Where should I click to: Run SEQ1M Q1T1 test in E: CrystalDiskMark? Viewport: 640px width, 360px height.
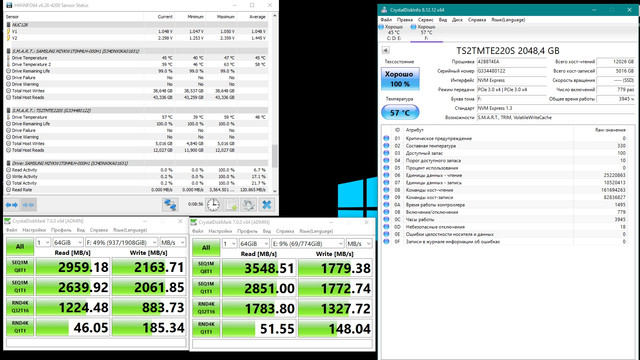click(x=206, y=288)
